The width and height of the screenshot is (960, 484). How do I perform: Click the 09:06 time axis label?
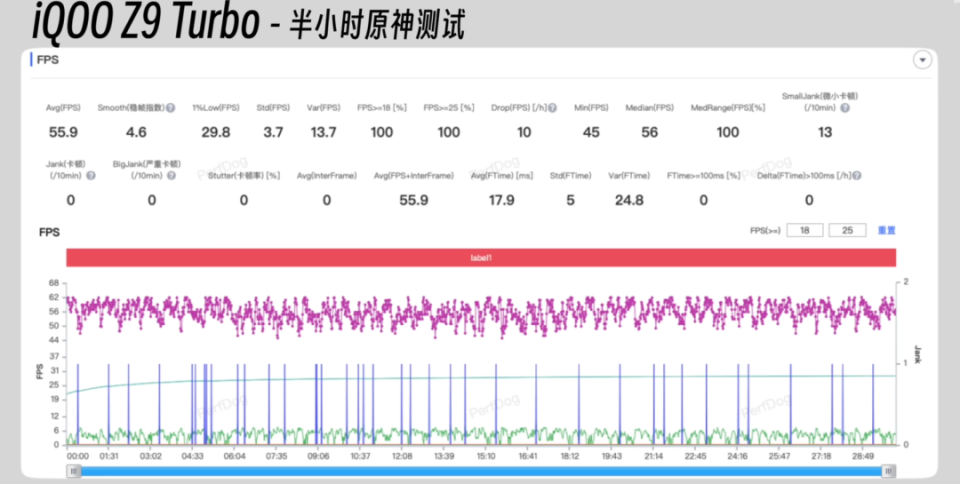[x=318, y=456]
